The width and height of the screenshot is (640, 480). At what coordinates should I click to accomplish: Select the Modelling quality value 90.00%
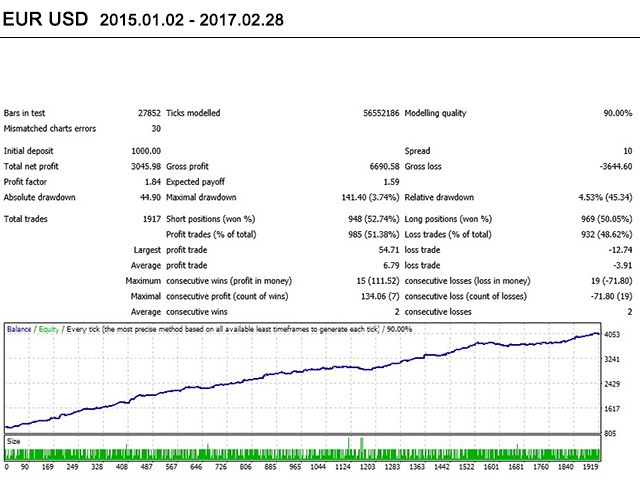[x=618, y=113]
